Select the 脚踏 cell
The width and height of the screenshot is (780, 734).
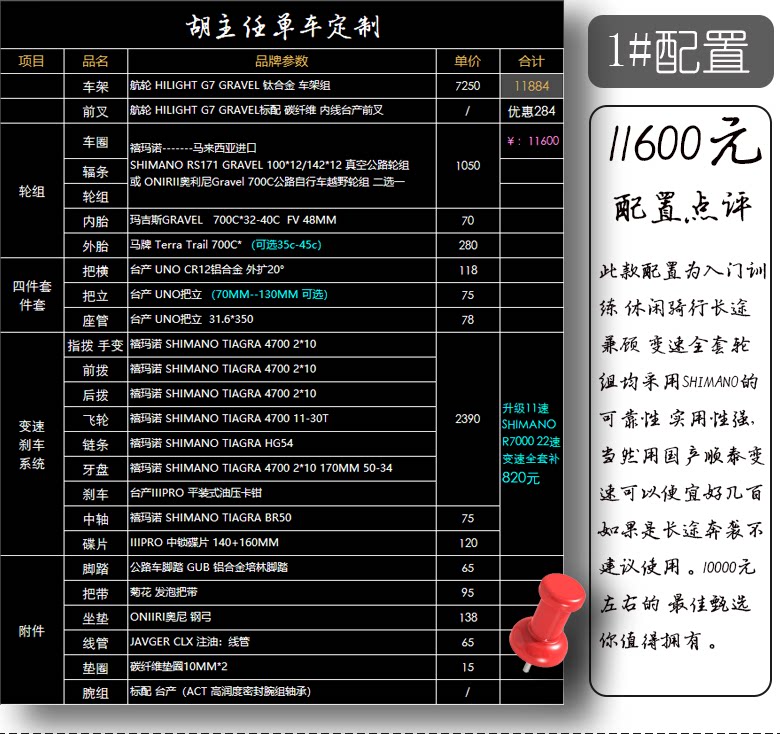96,569
